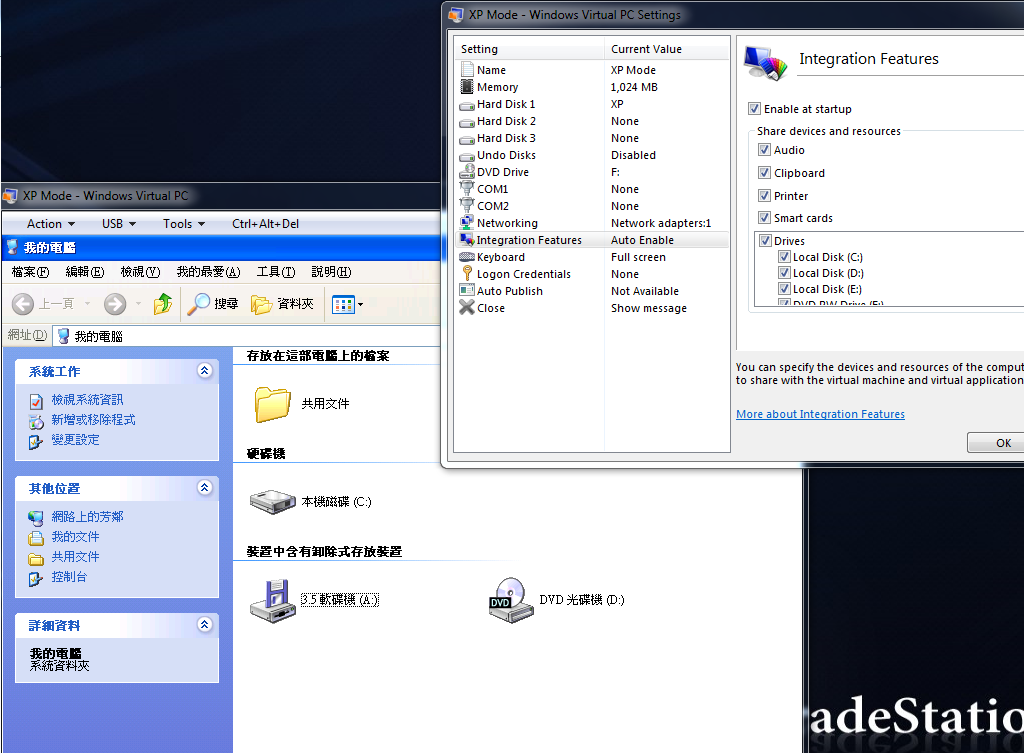Select the local disk C: drive icon
This screenshot has width=1024, height=753.
(272, 502)
